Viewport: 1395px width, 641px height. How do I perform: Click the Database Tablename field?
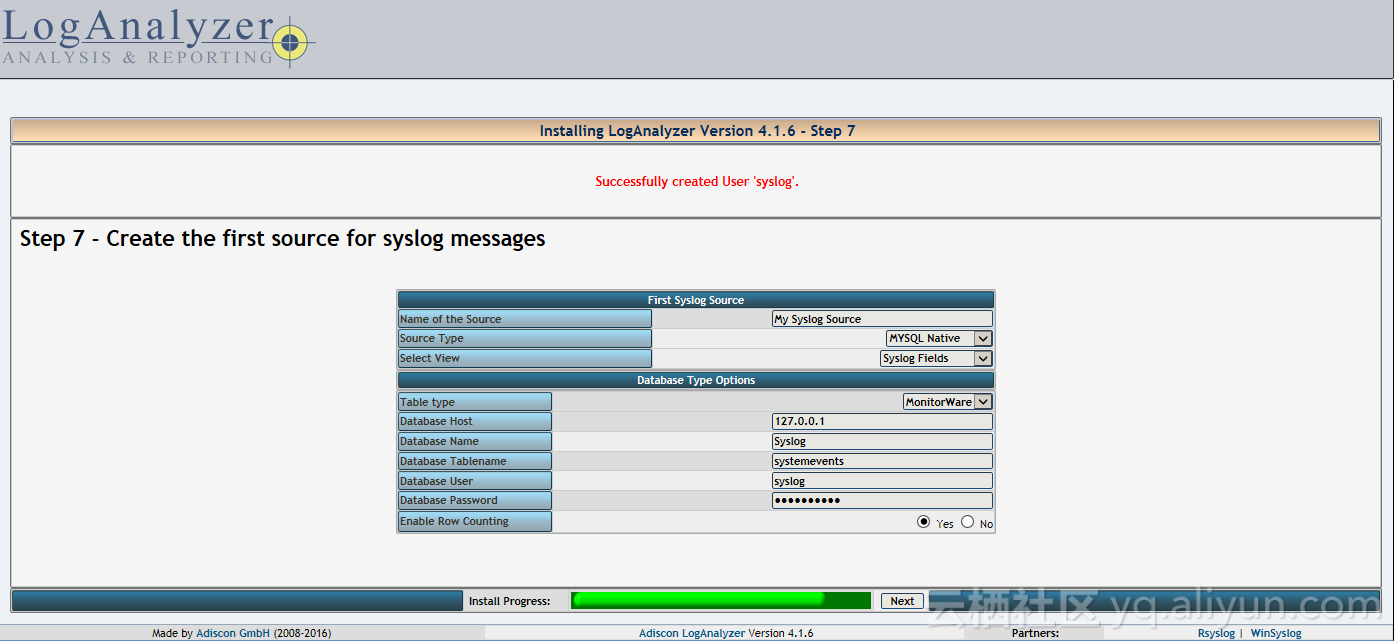coord(882,461)
